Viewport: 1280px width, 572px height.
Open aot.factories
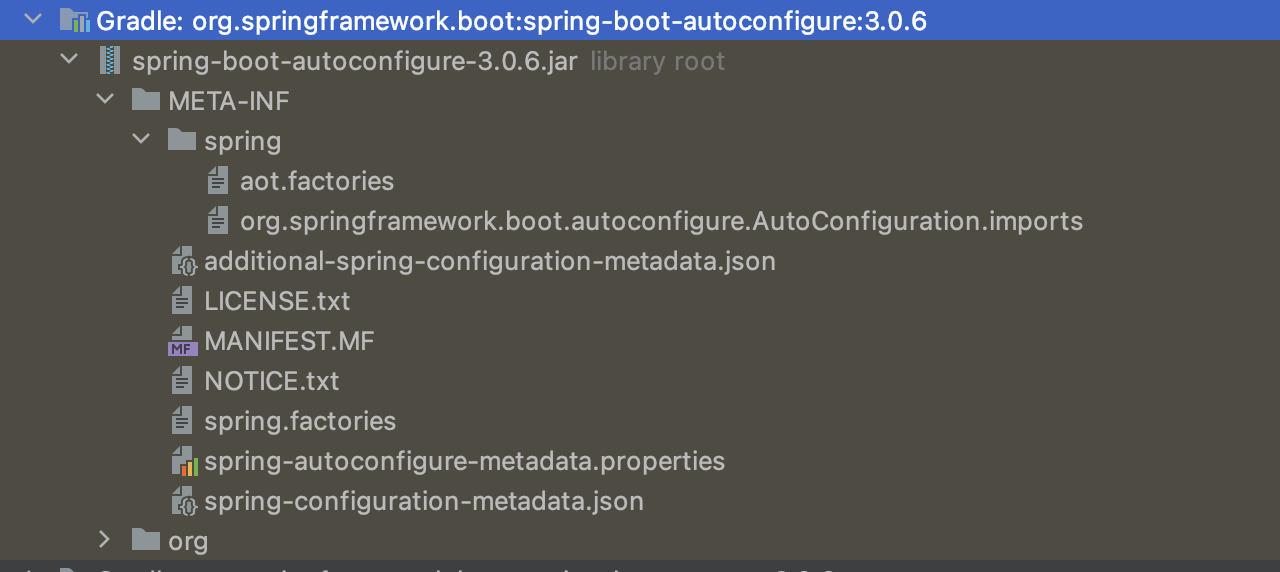tap(317, 181)
